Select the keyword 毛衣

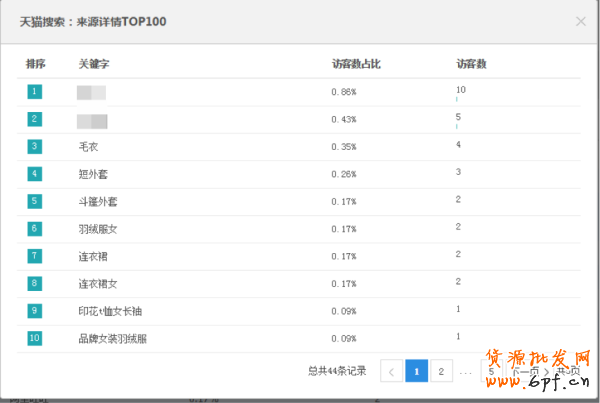(x=88, y=147)
